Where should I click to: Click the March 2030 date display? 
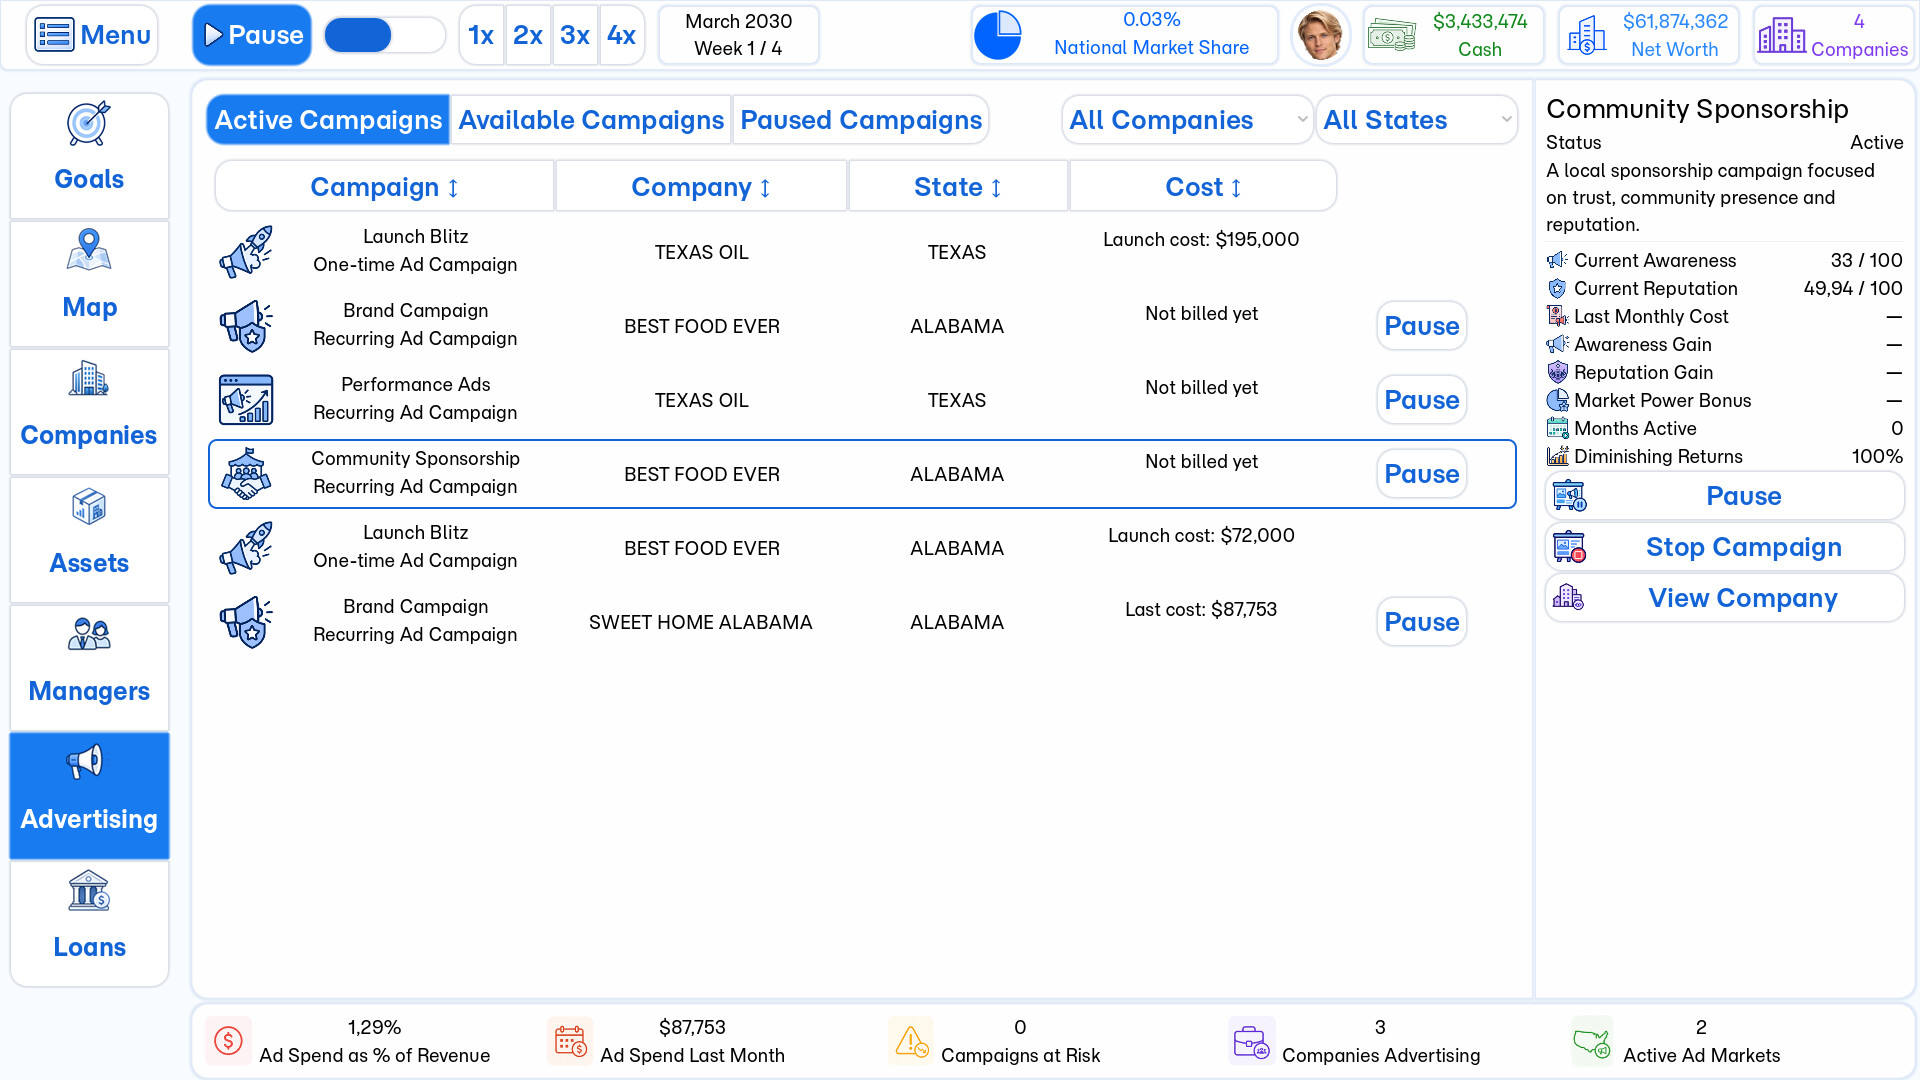coord(738,35)
